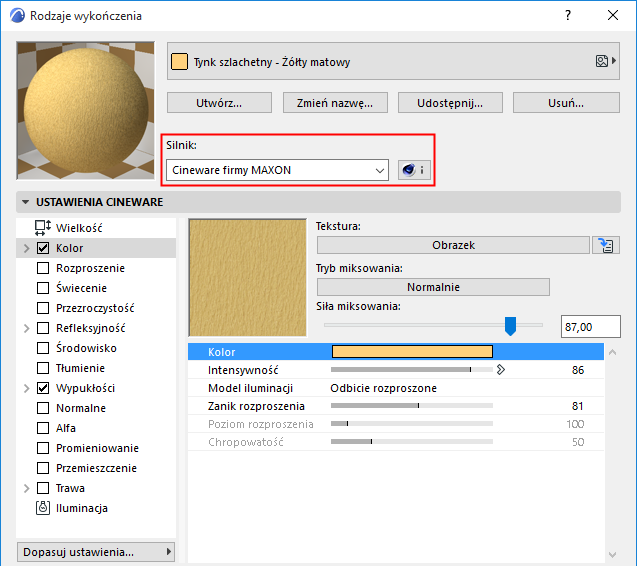Click the parameter list scroll-down arrow

(x=613, y=554)
